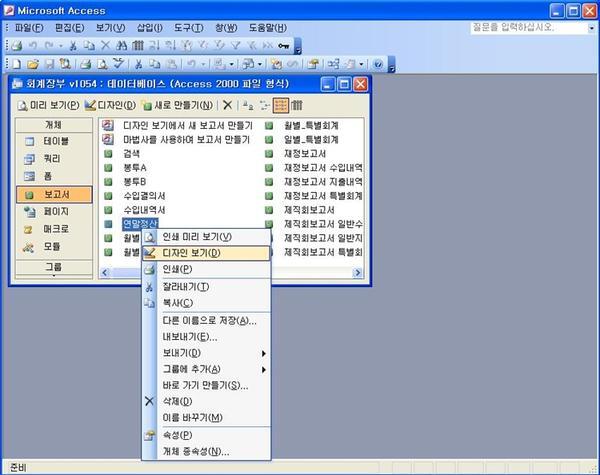
Task: Click the 그룹 bar button
Action: click(x=54, y=266)
